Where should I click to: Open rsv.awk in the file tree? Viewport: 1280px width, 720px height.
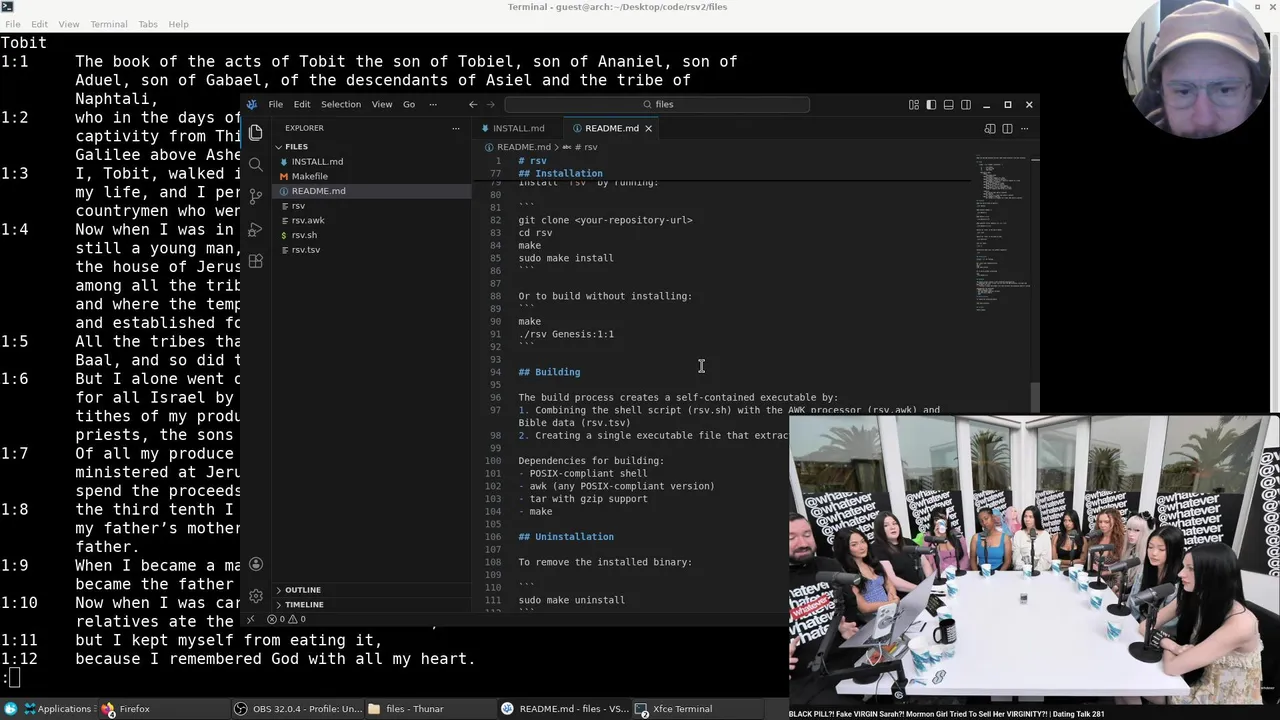[x=372, y=220]
